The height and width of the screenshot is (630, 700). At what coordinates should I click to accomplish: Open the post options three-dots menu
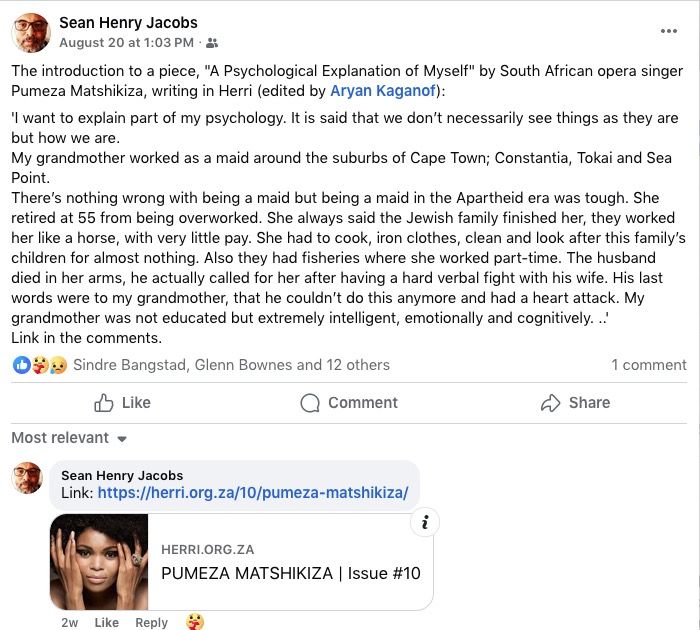tap(669, 31)
